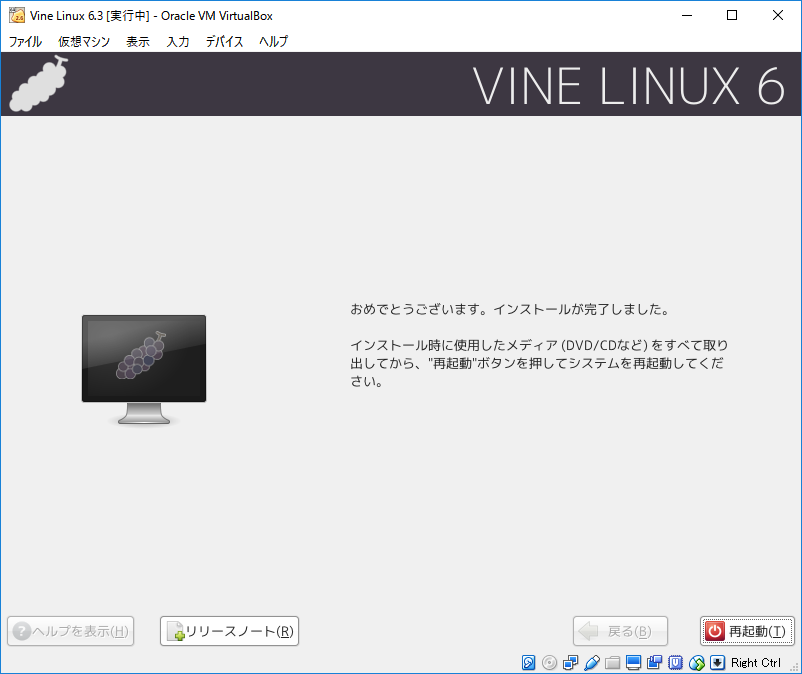Open the 仮想マシン menu
802x674 pixels.
click(x=84, y=42)
